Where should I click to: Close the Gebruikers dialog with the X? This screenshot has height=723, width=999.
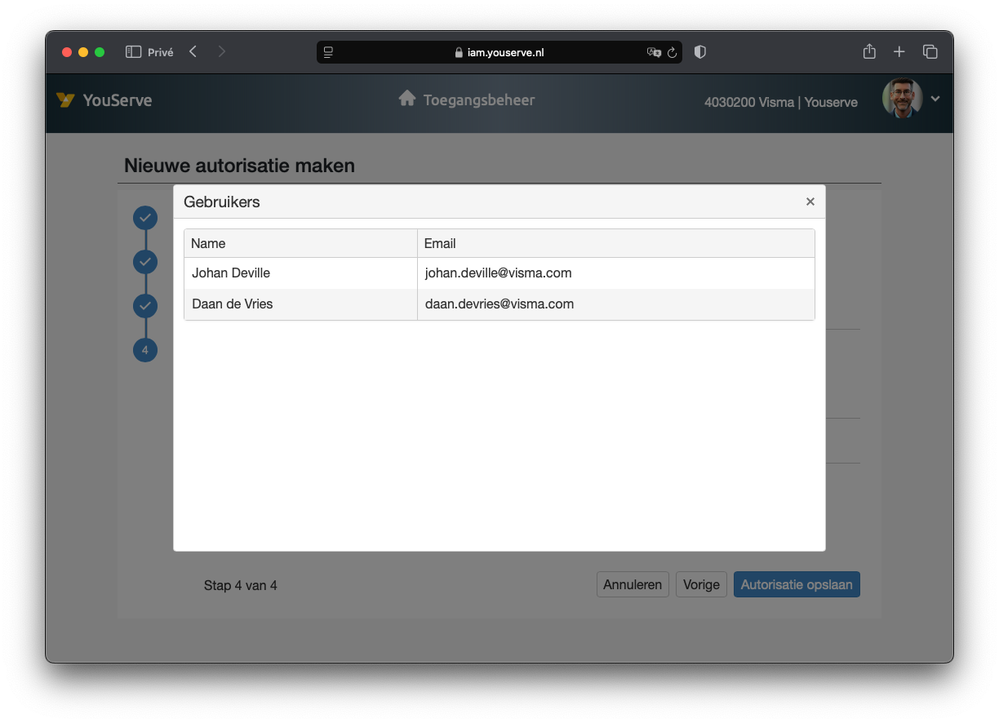coord(810,202)
